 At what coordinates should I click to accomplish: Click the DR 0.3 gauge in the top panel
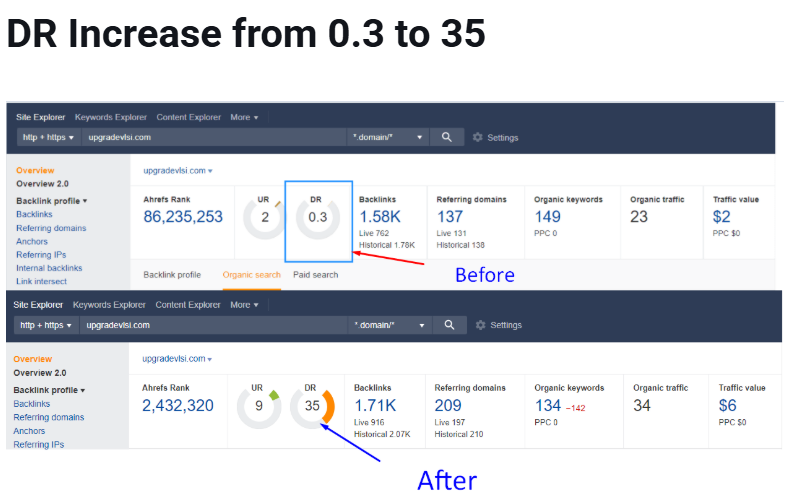pos(318,217)
